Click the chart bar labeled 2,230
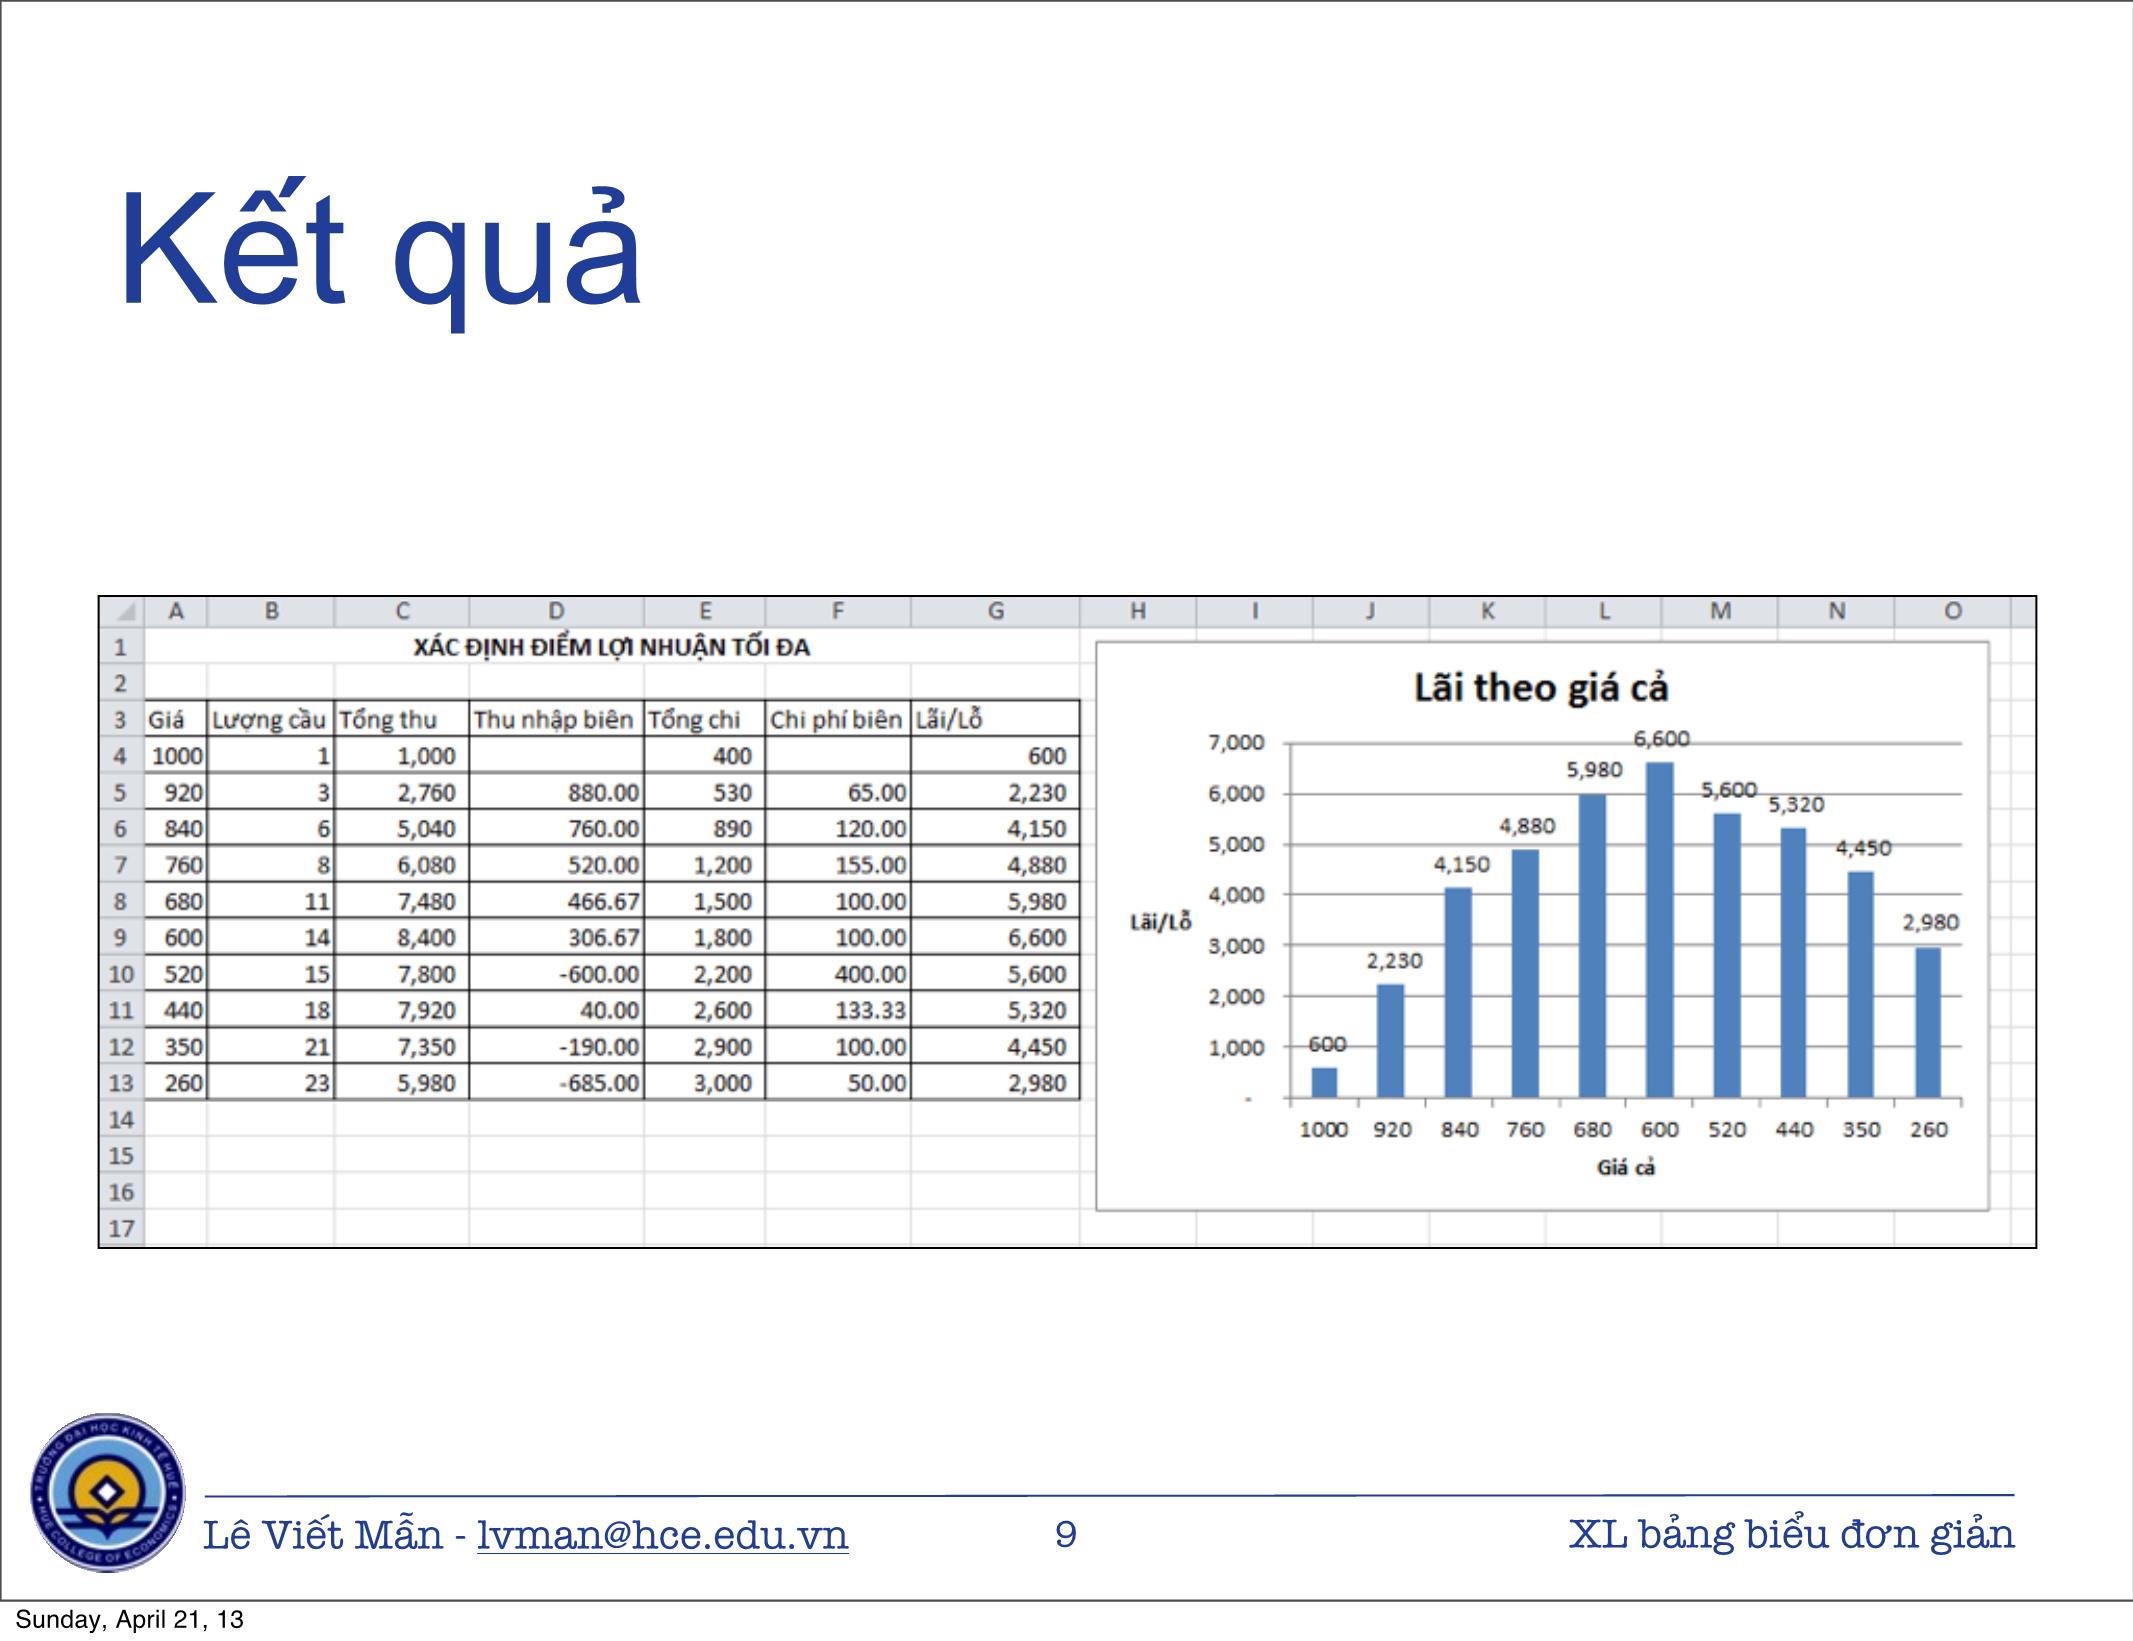The width and height of the screenshot is (2133, 1641). point(1390,1041)
